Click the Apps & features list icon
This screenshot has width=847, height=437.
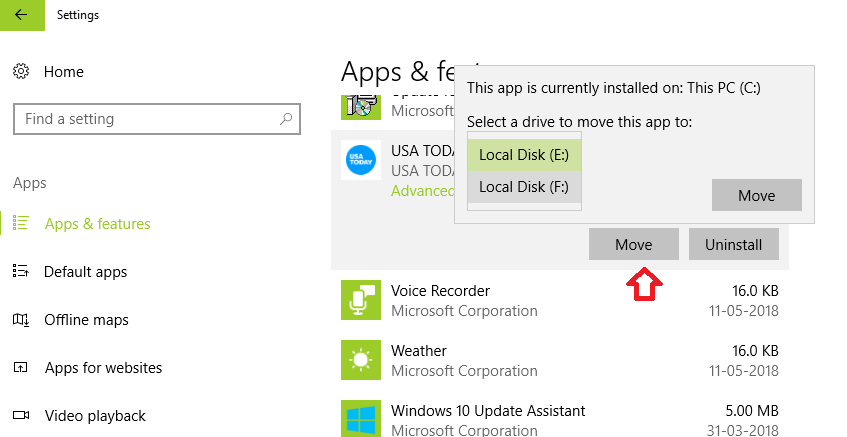(x=21, y=224)
